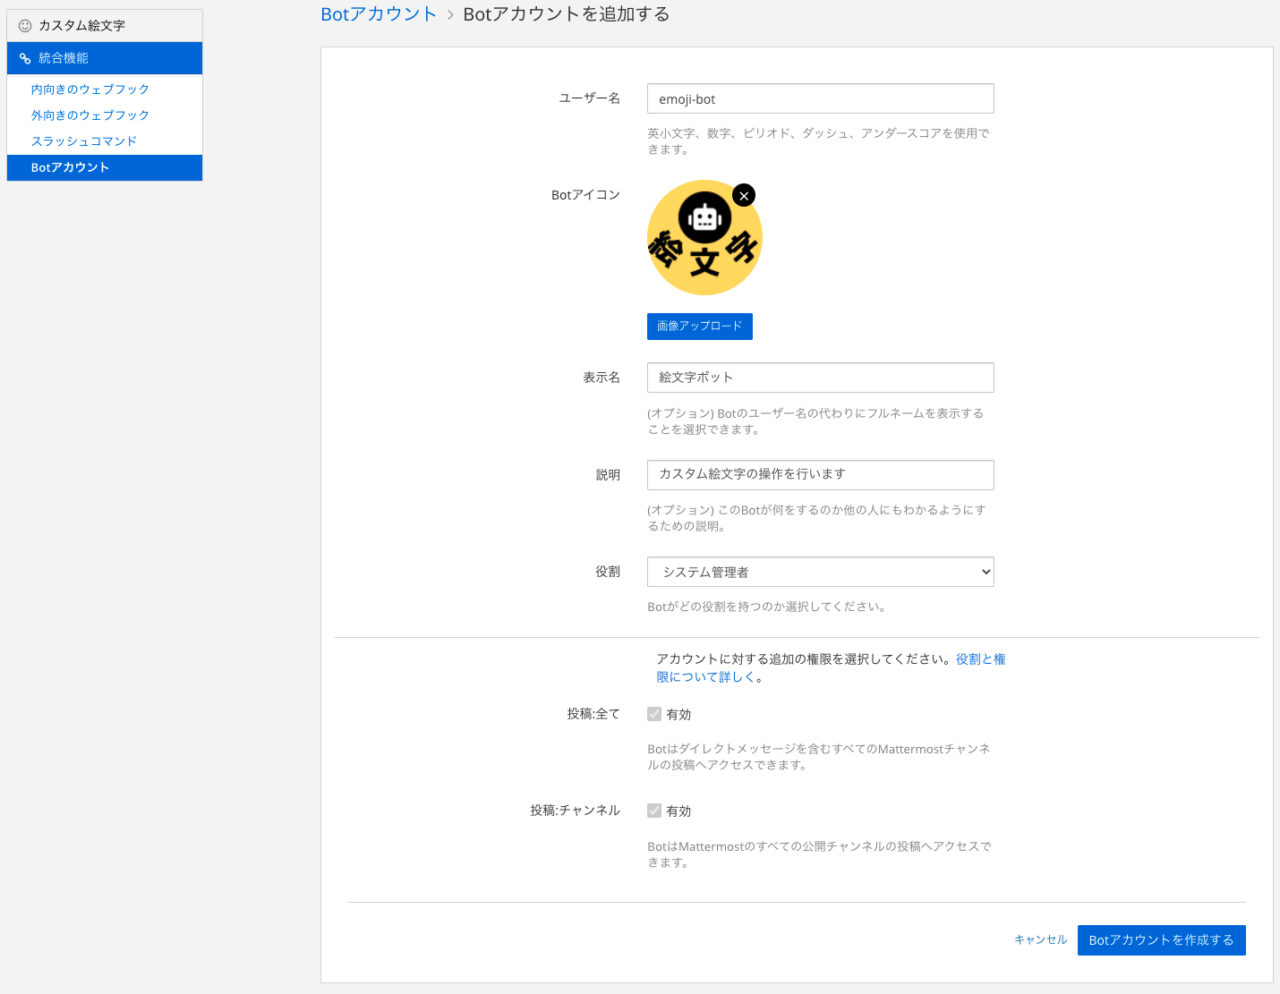1280x994 pixels.
Task: Click the ユーザー名 field containing emoji-bot
Action: click(x=820, y=99)
